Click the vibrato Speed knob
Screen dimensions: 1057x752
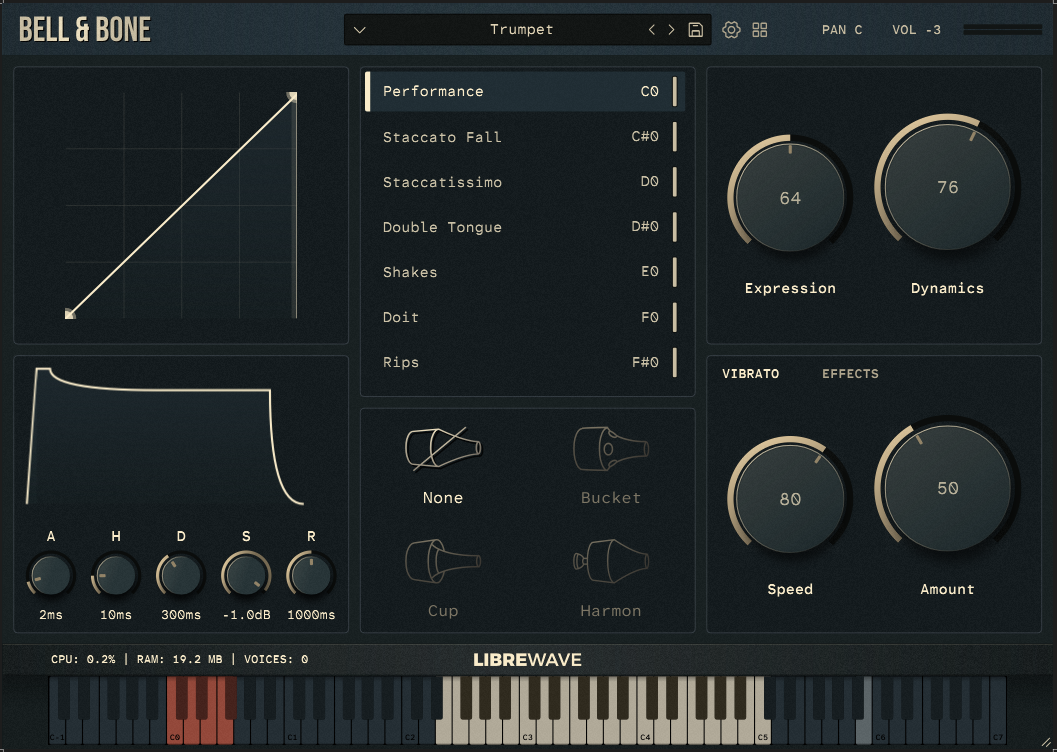(x=790, y=499)
